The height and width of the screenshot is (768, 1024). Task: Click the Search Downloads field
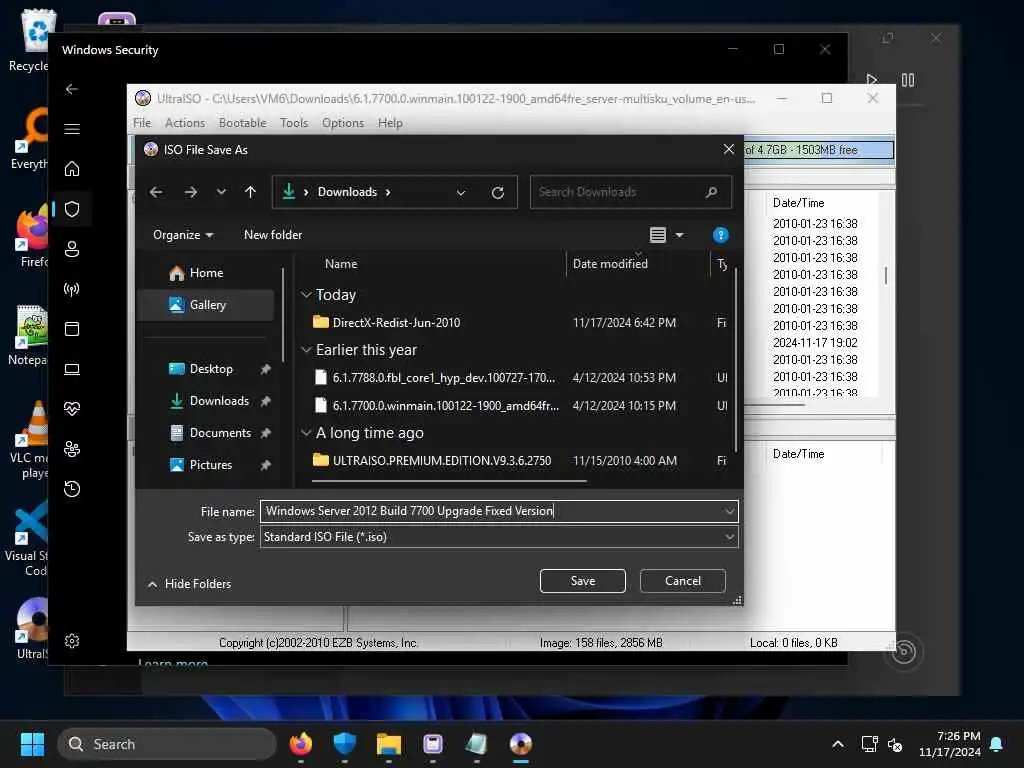coord(630,192)
